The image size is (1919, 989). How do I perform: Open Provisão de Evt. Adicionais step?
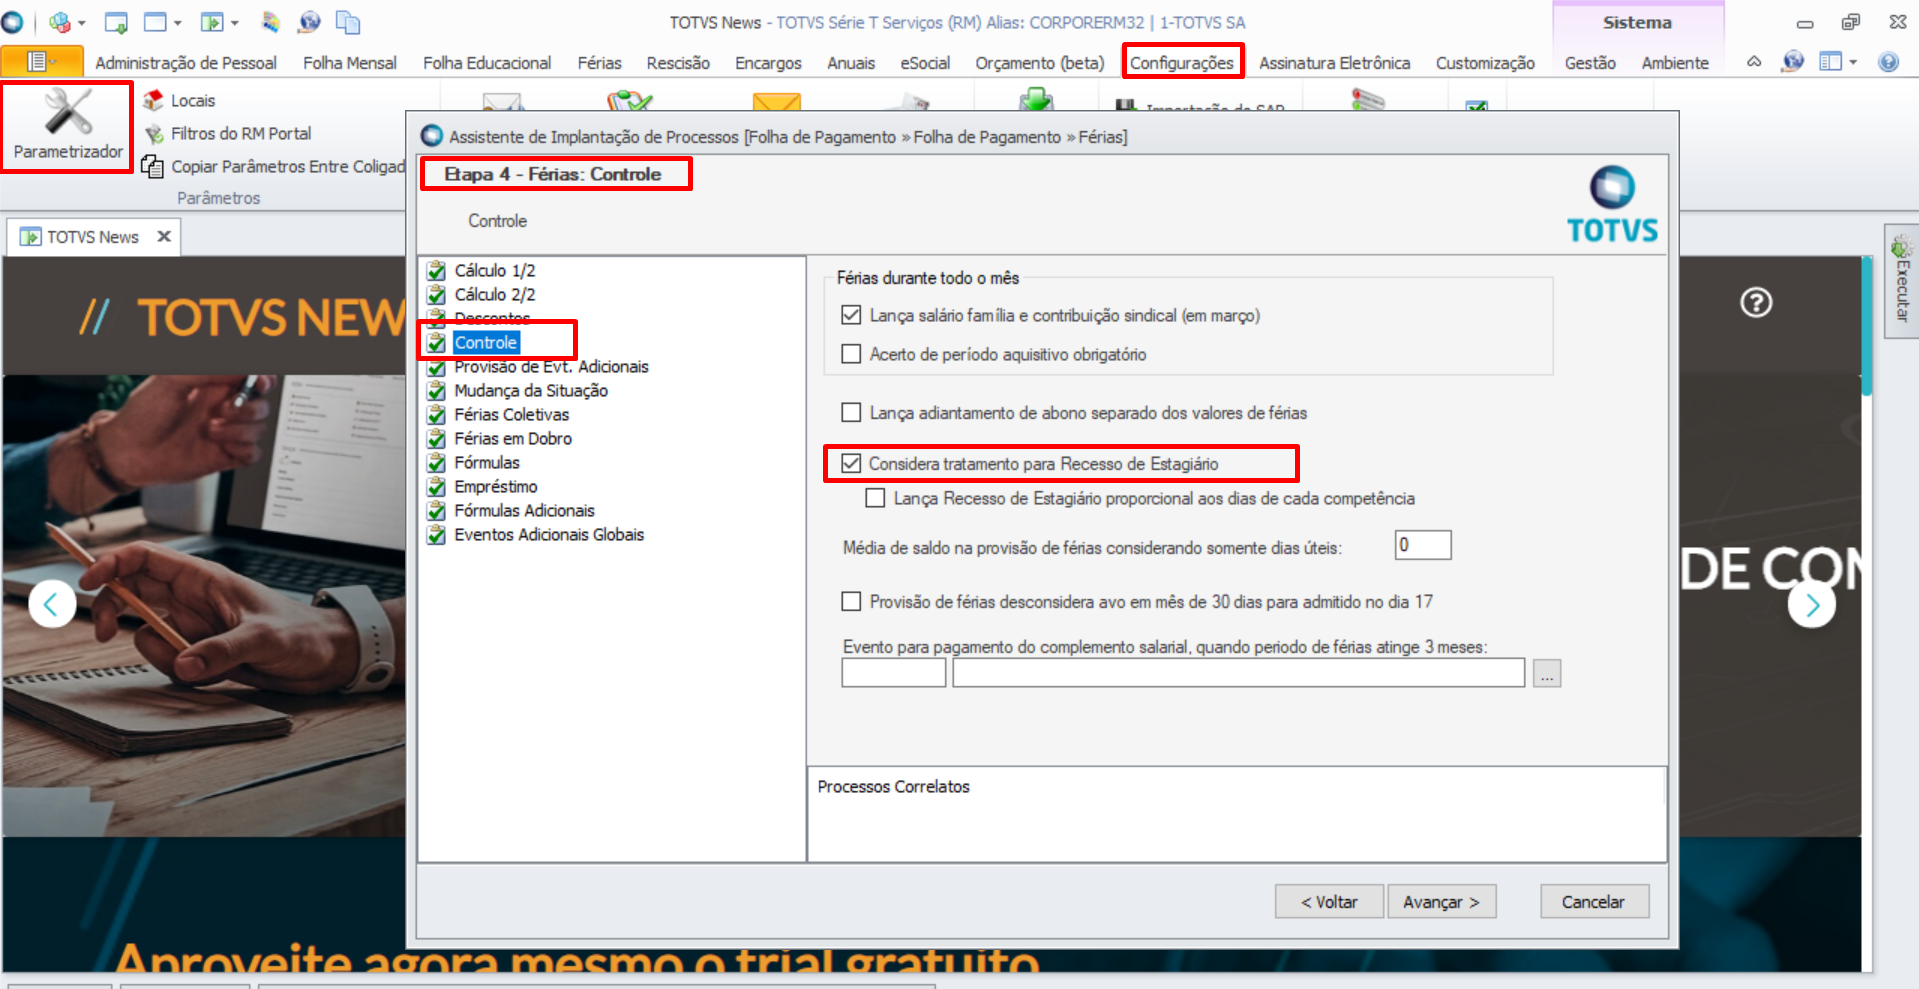coord(551,367)
